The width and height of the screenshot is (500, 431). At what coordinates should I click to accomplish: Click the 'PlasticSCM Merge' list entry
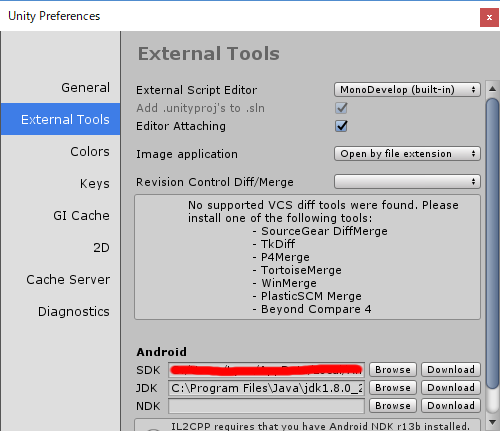point(311,296)
